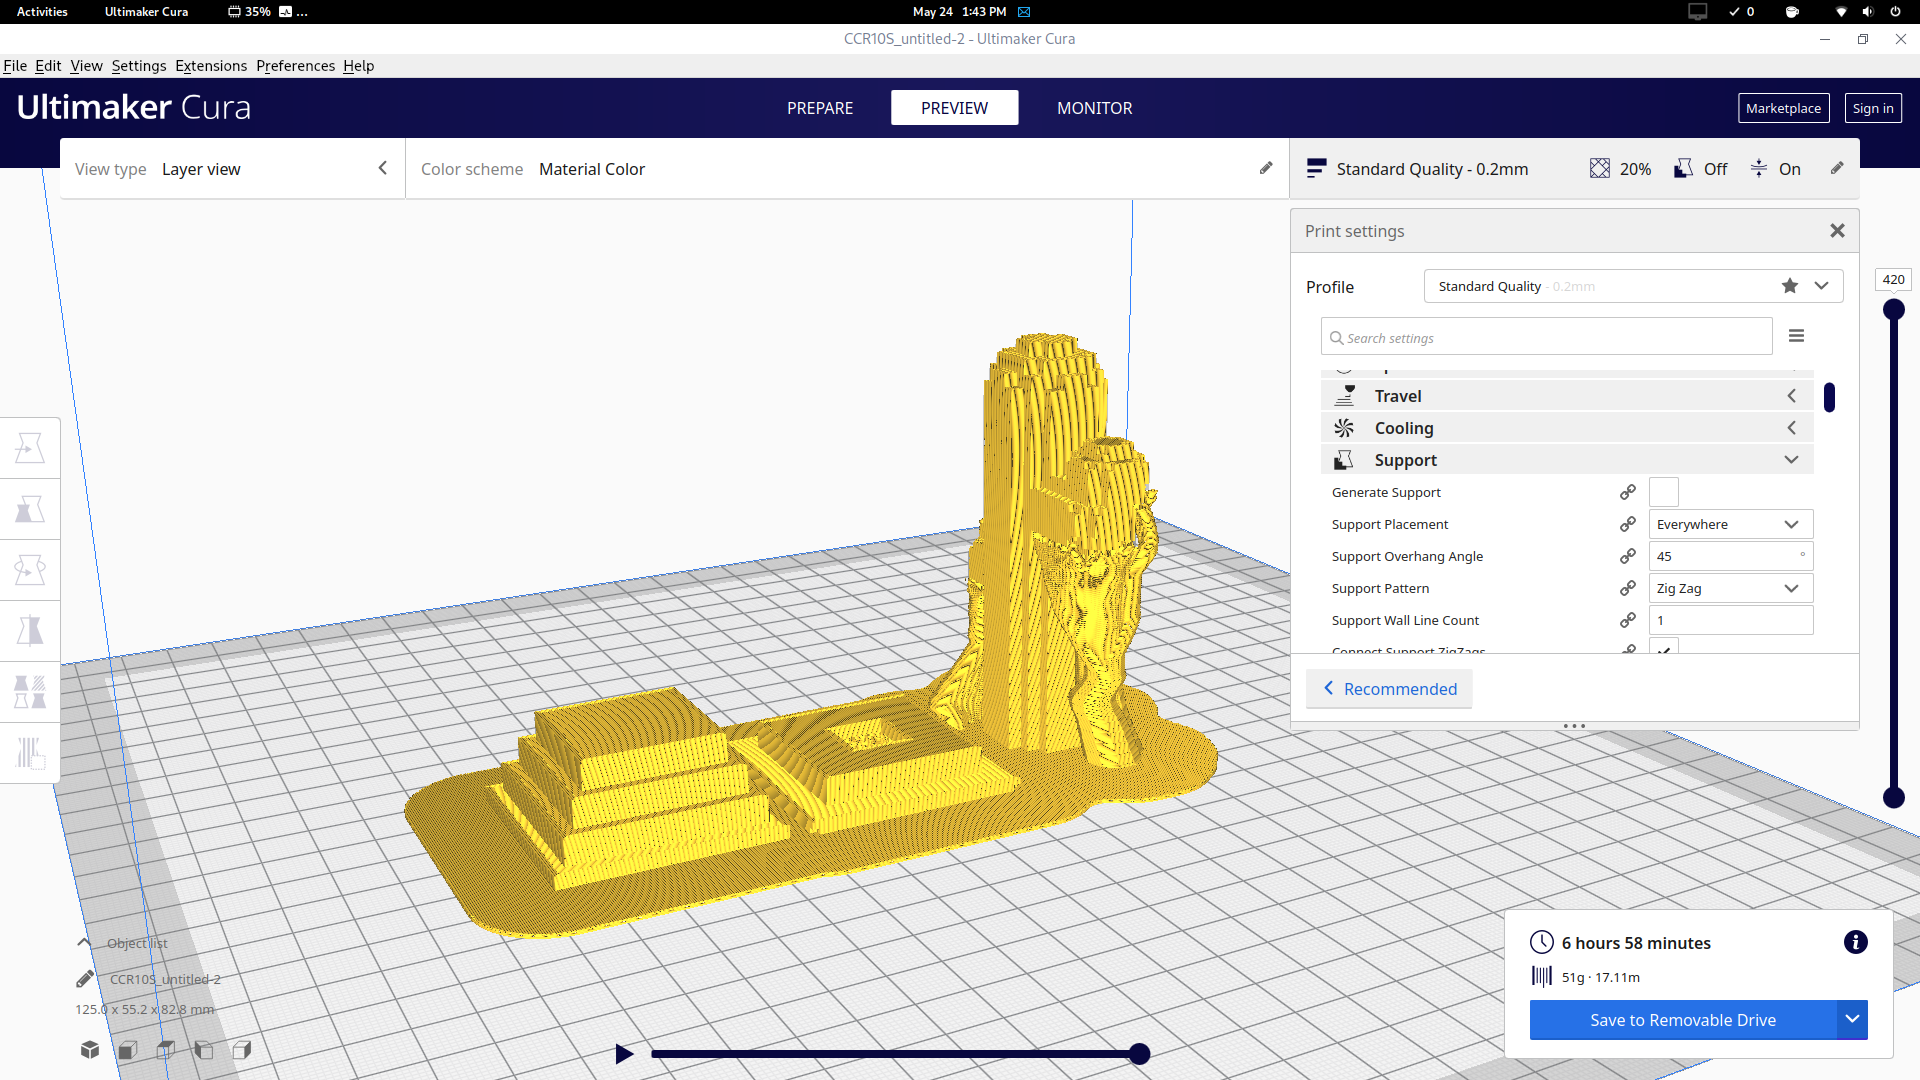Click the Support Wall Line Count field
Screen dimensions: 1920x1080
click(1731, 620)
